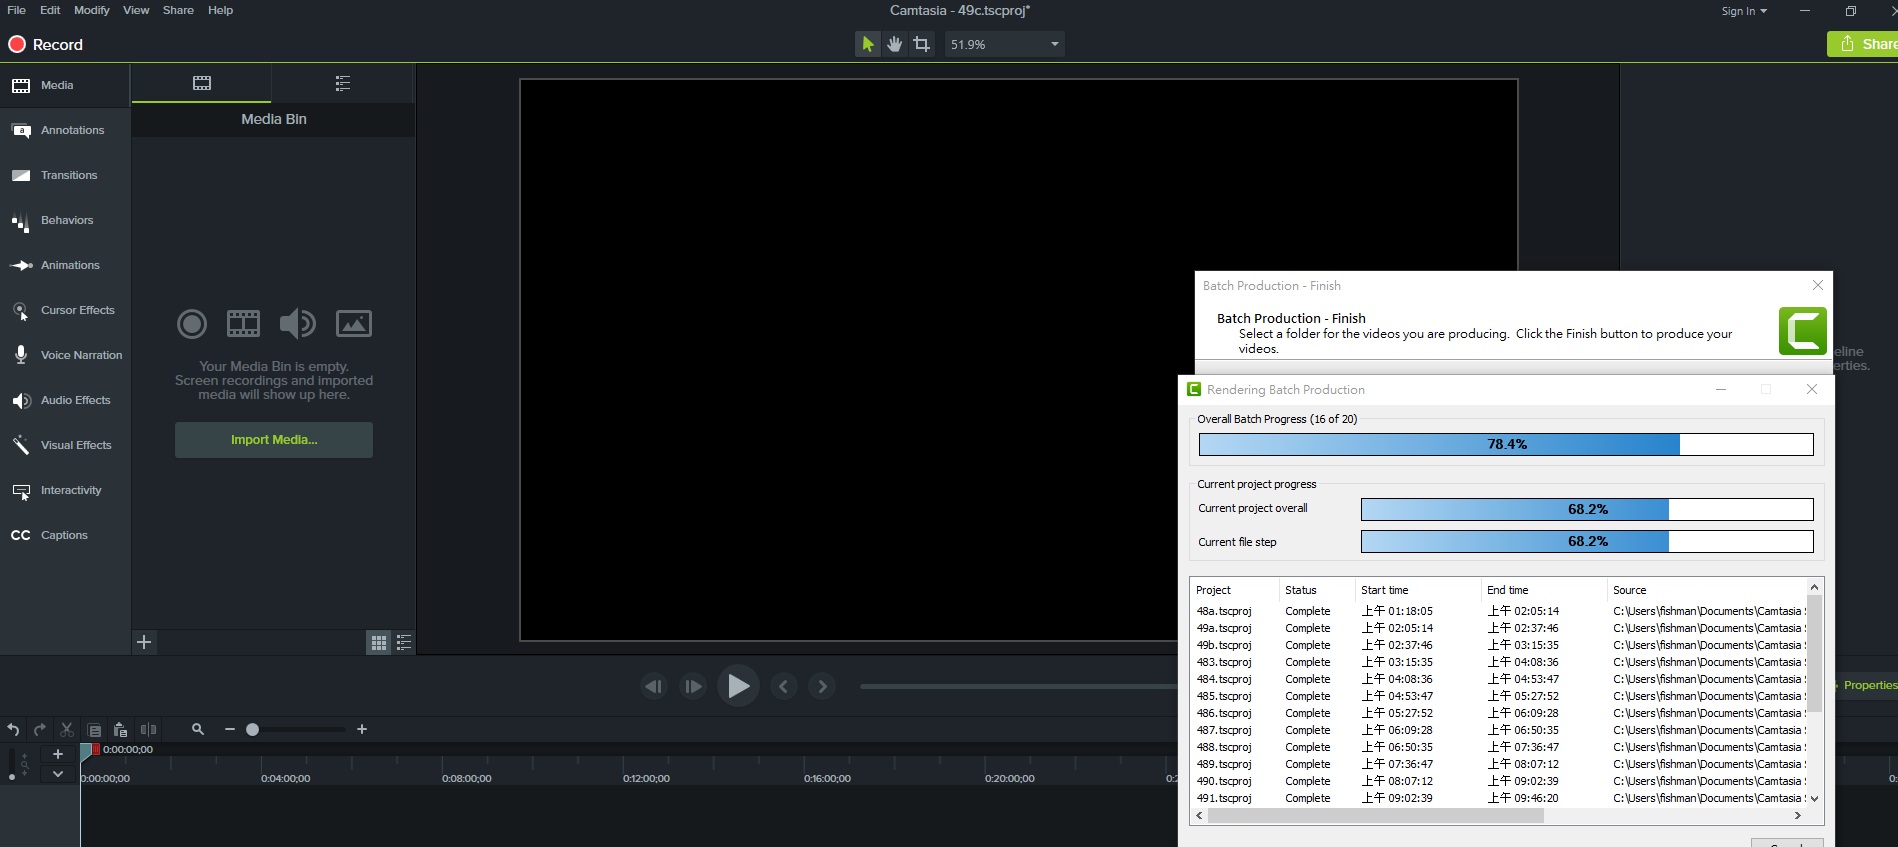
Task: Click the Undo icon in timeline toolbar
Action: (x=13, y=730)
